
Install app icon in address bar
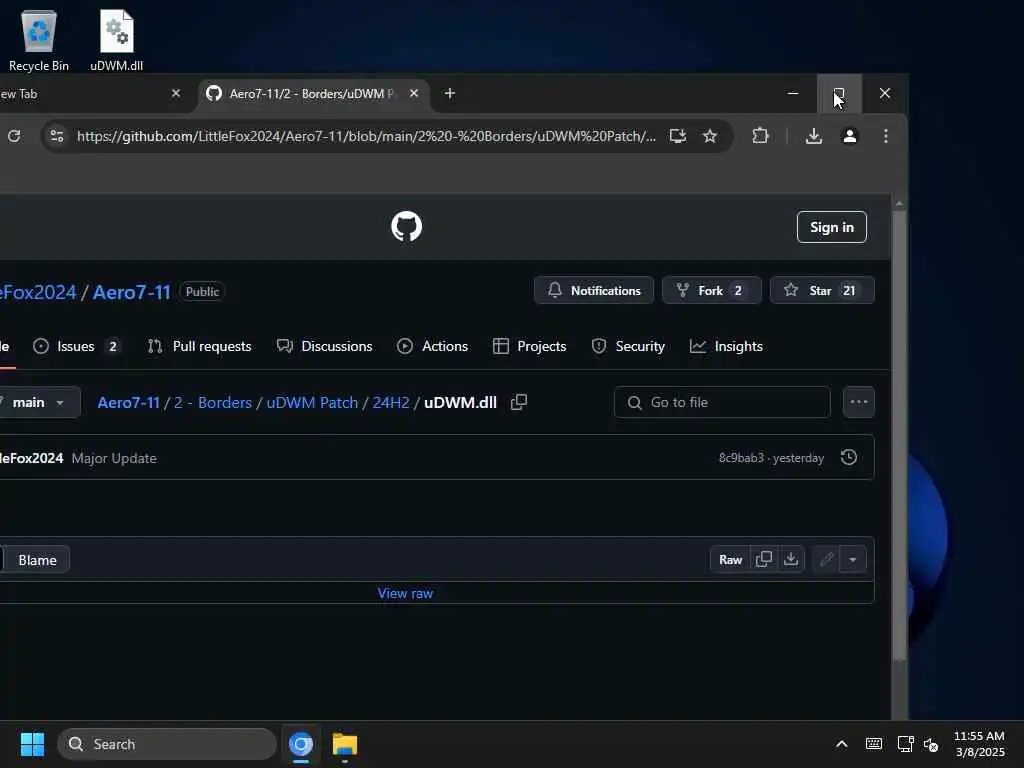click(678, 136)
